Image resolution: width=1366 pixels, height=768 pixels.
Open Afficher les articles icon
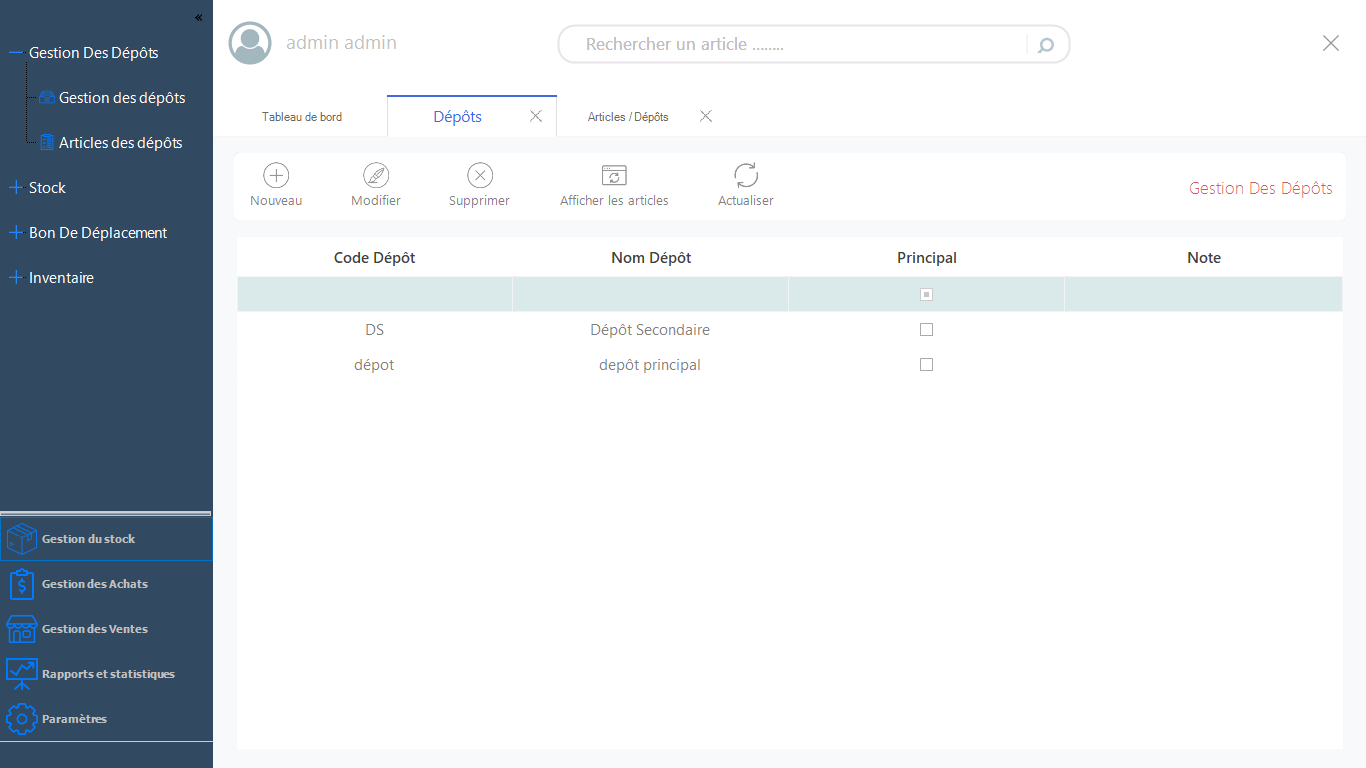[x=614, y=176]
